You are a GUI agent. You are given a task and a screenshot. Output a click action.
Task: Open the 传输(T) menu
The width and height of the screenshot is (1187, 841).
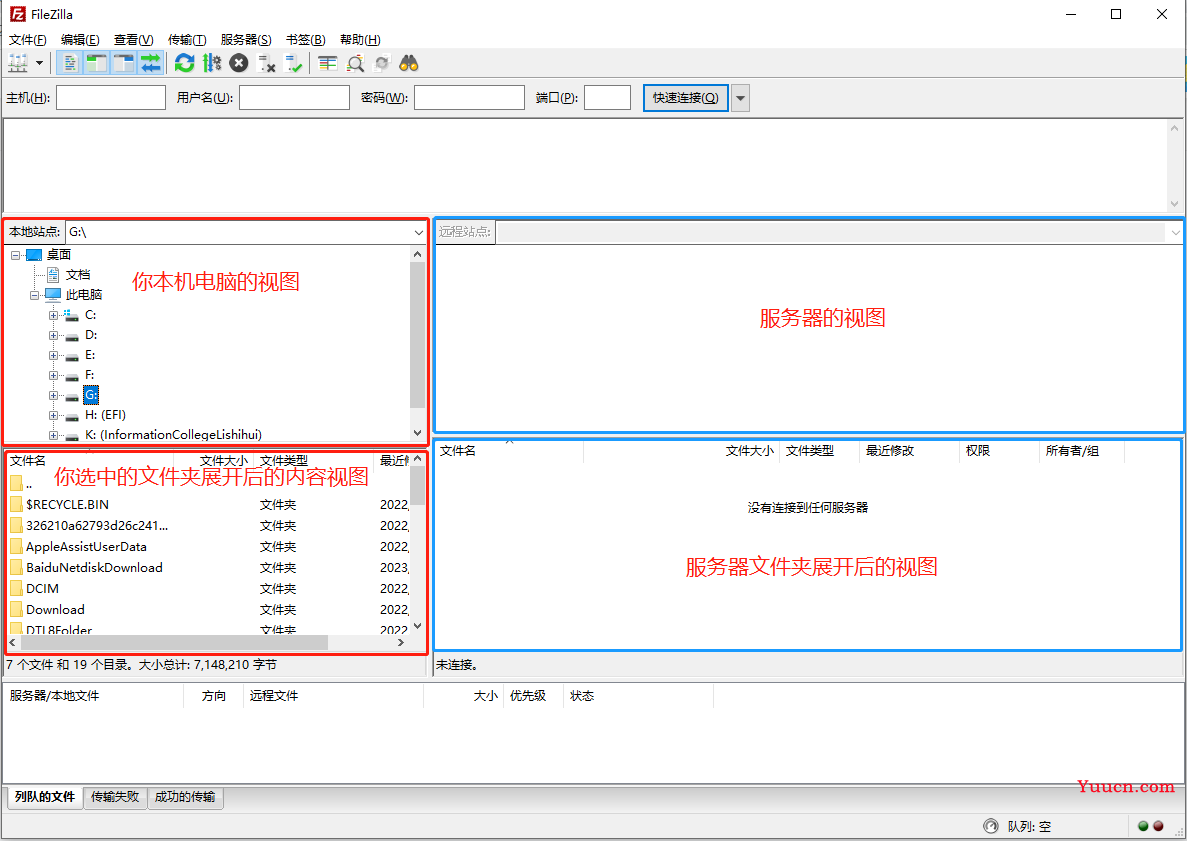(x=187, y=39)
